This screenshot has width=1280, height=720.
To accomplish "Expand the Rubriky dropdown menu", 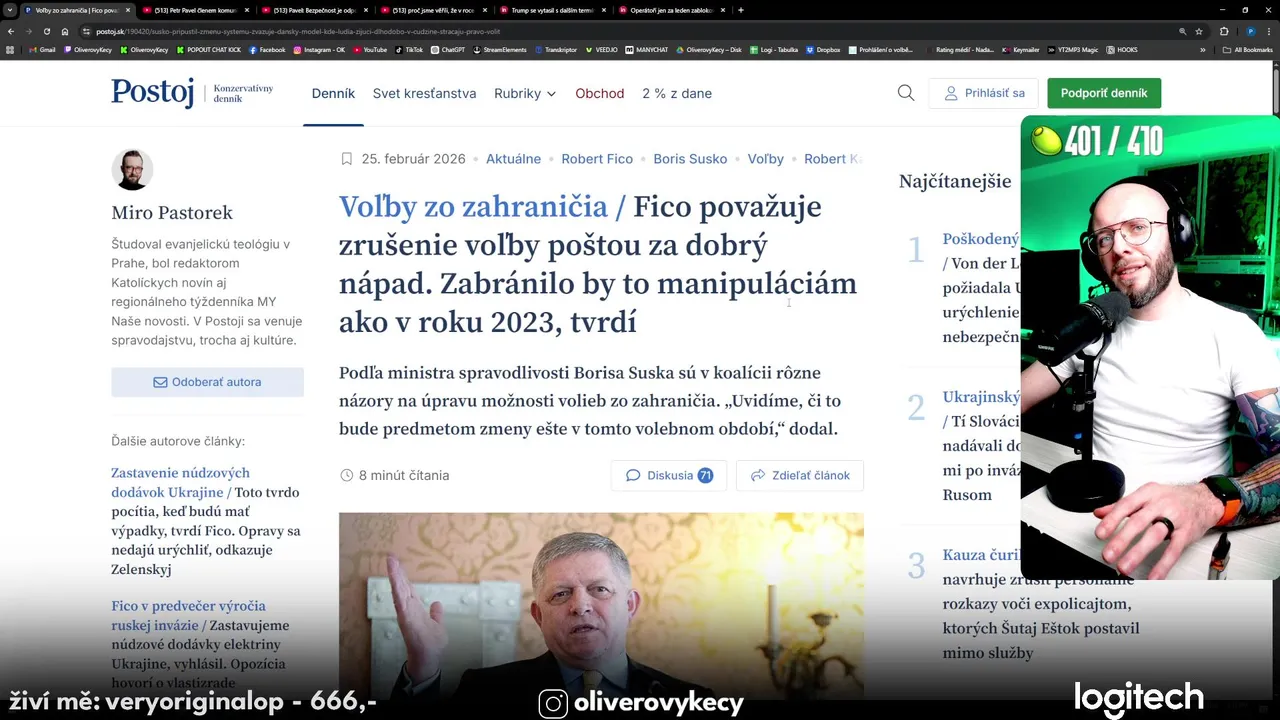I will coord(525,93).
